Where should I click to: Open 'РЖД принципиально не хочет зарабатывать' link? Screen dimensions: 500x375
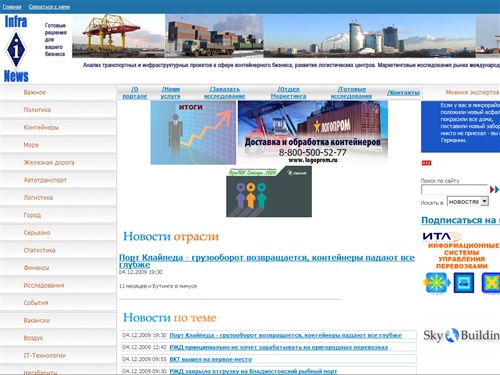[x=279, y=347]
